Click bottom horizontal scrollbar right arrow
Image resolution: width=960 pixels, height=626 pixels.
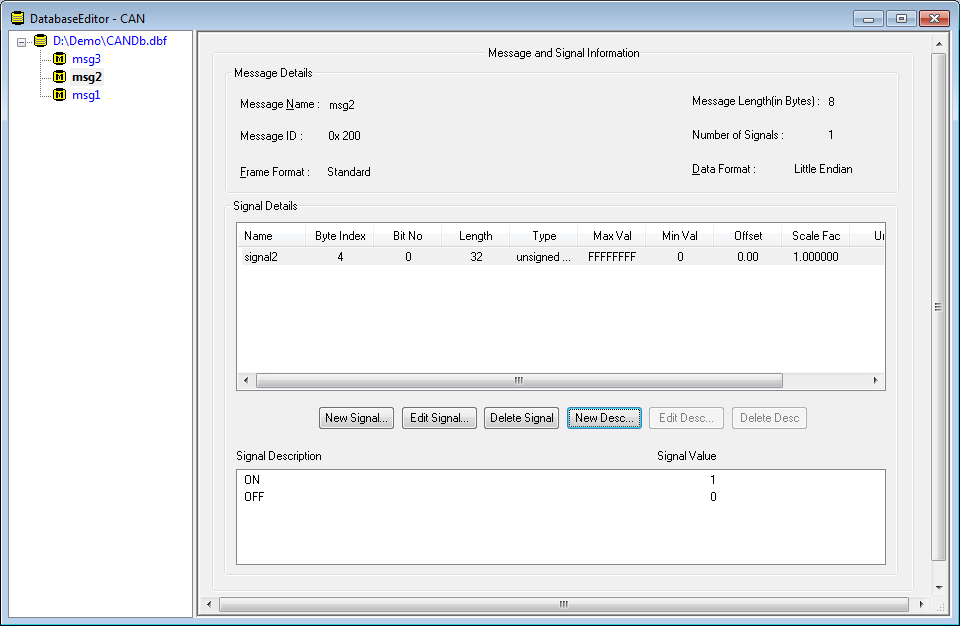point(921,605)
